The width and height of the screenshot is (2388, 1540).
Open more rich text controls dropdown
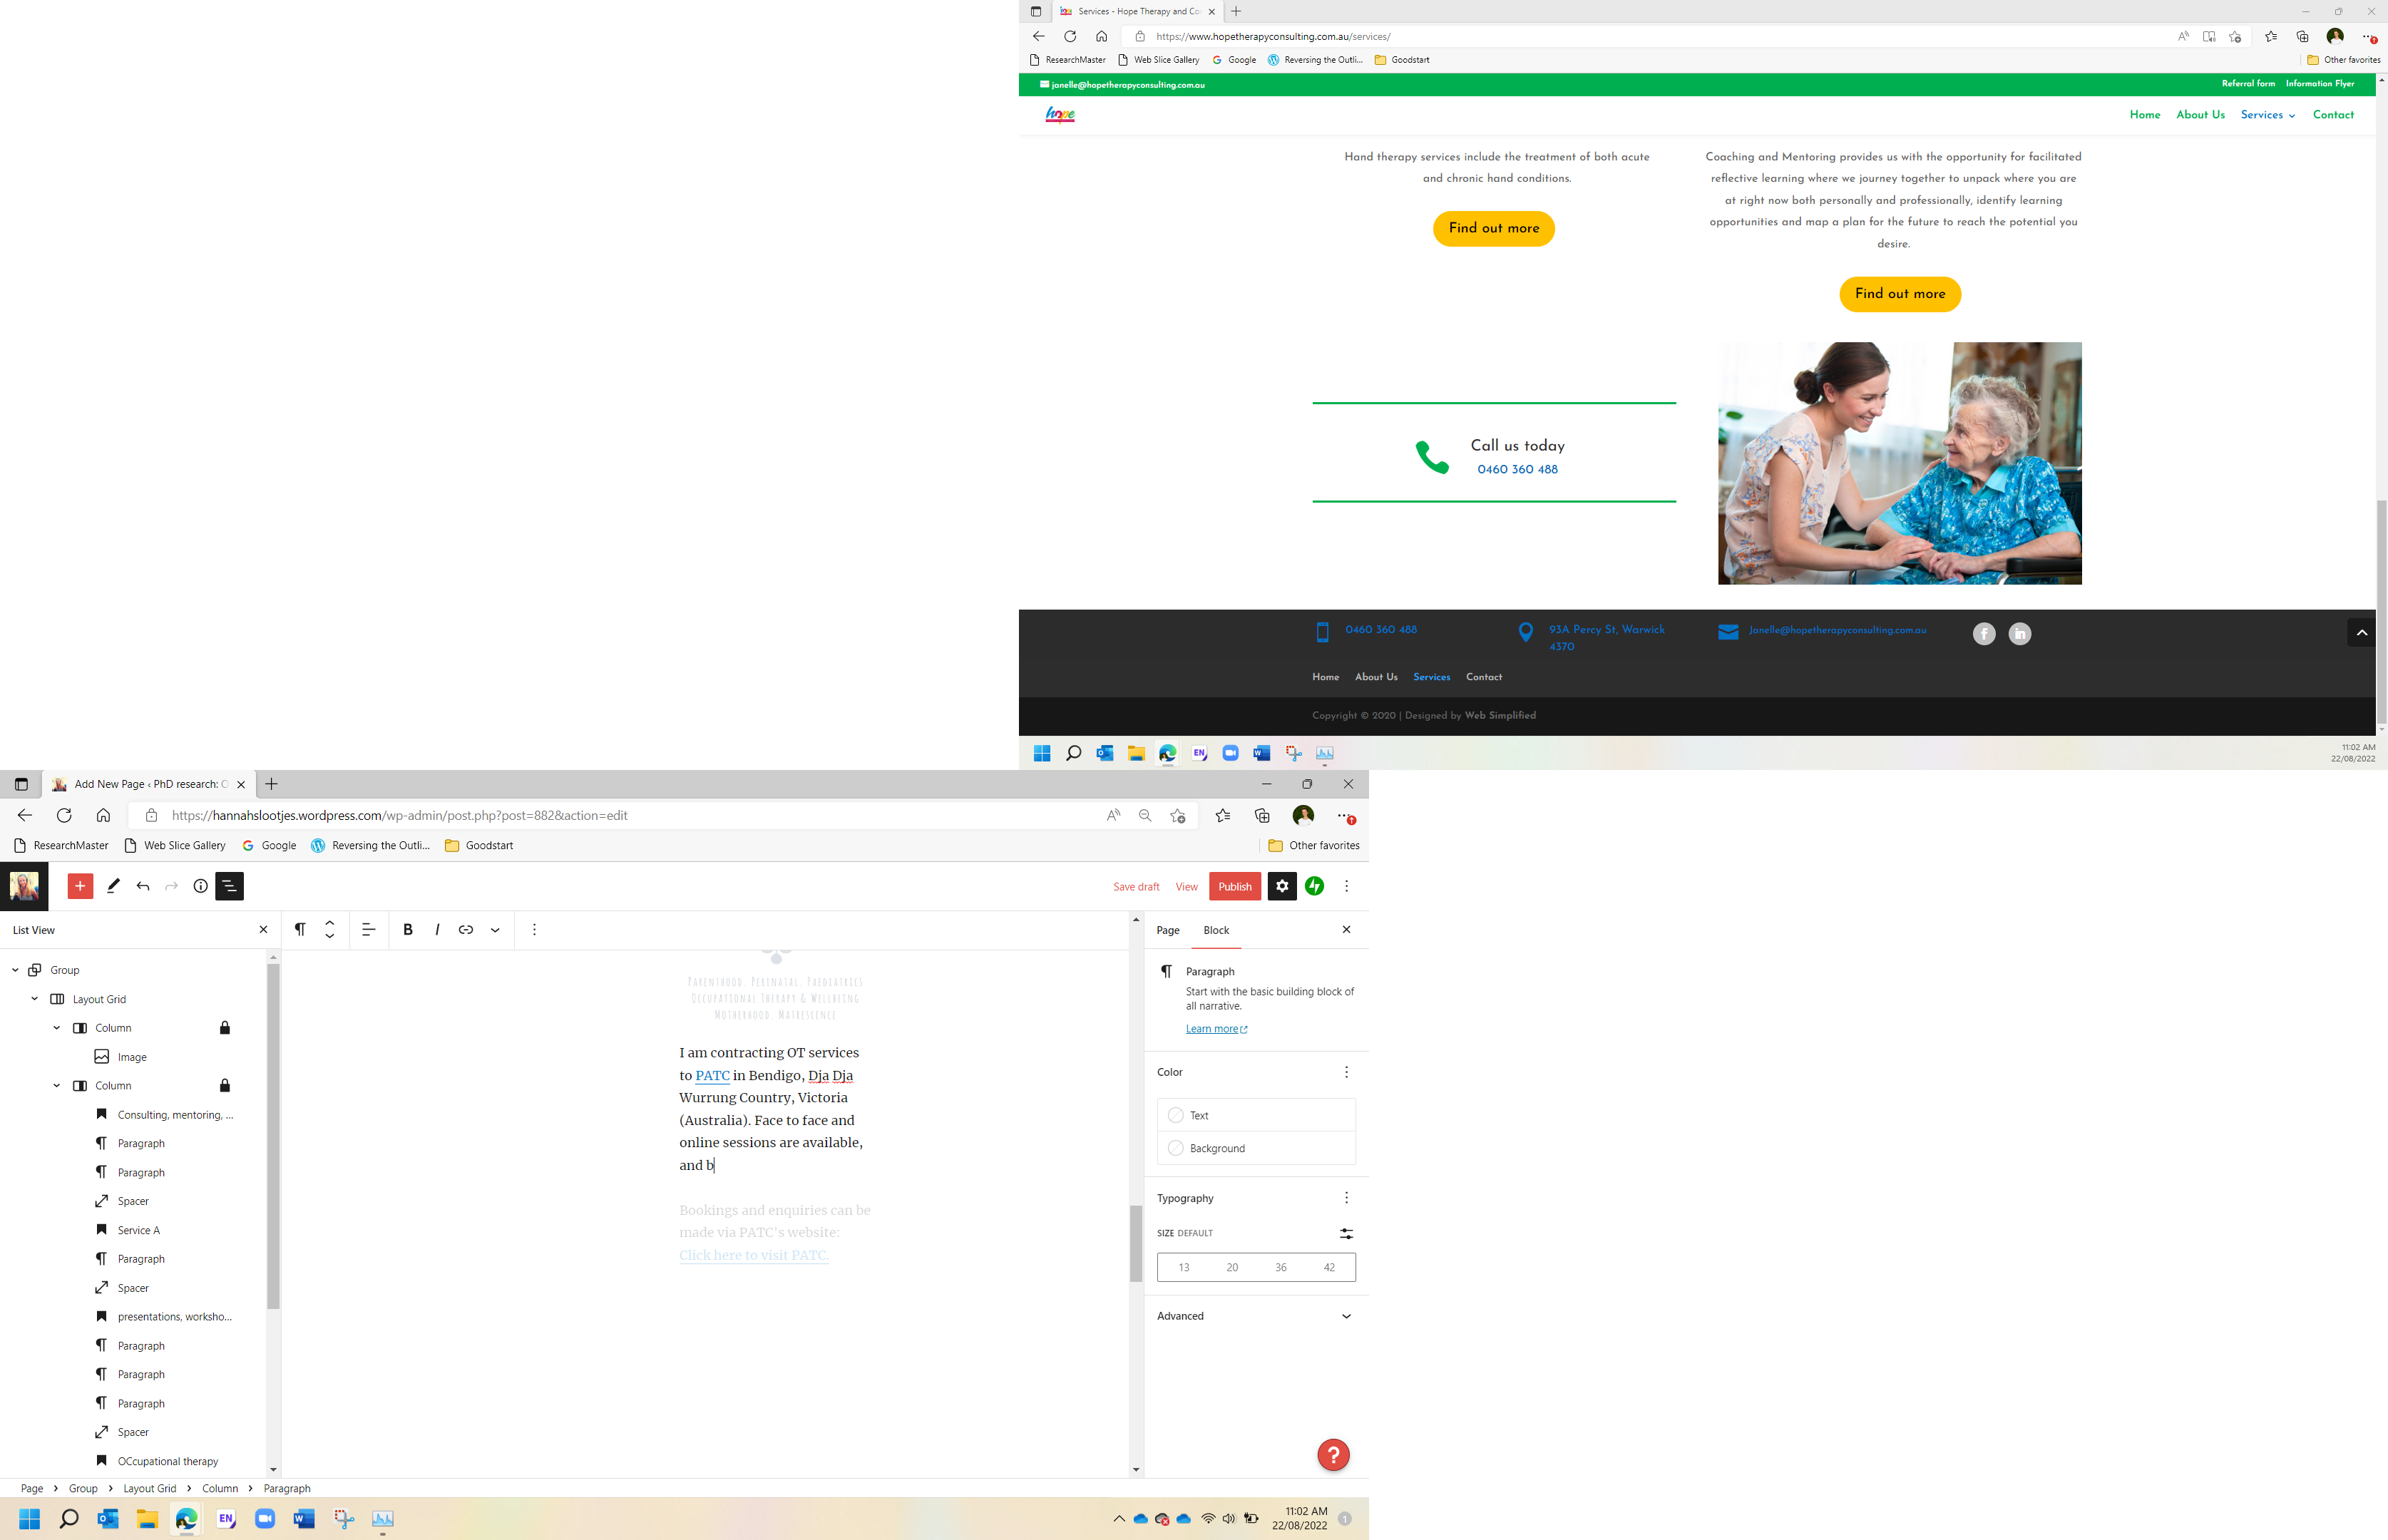[x=495, y=930]
